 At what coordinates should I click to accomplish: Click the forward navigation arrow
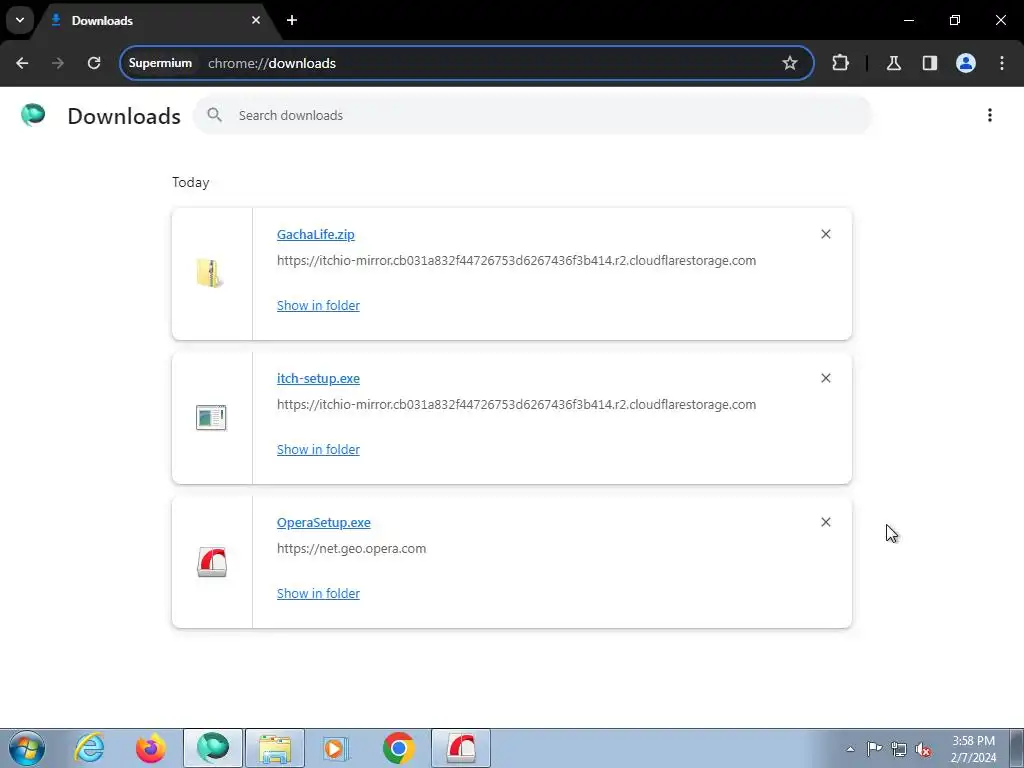58,63
